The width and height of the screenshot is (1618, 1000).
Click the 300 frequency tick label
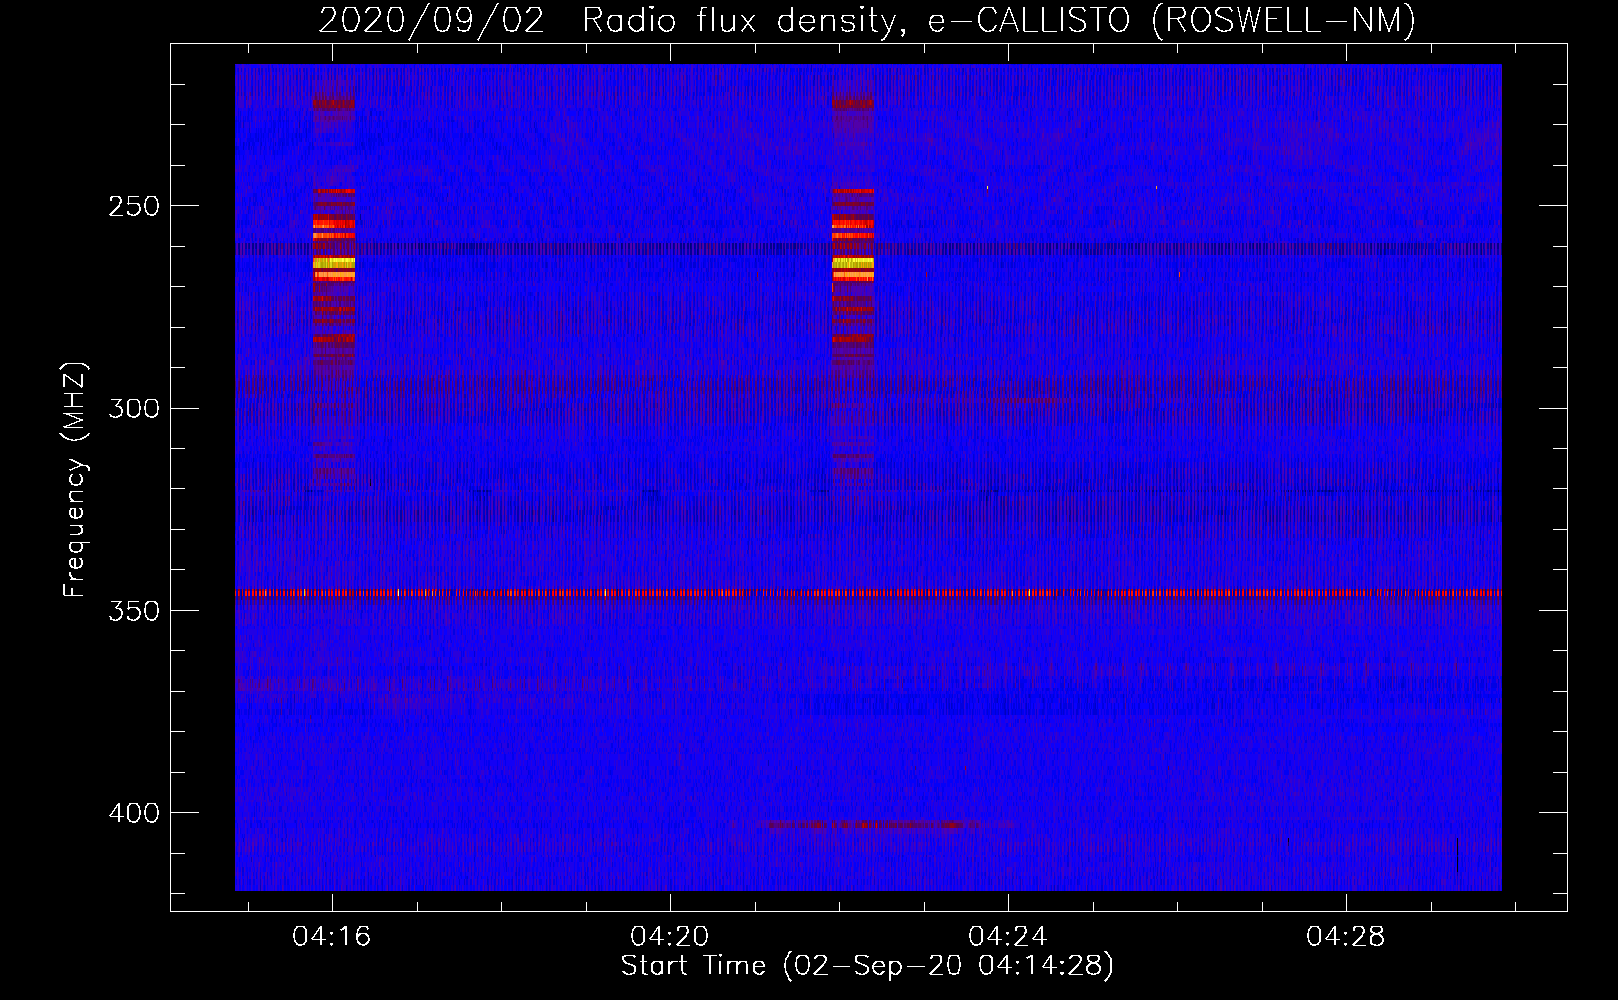[x=134, y=408]
